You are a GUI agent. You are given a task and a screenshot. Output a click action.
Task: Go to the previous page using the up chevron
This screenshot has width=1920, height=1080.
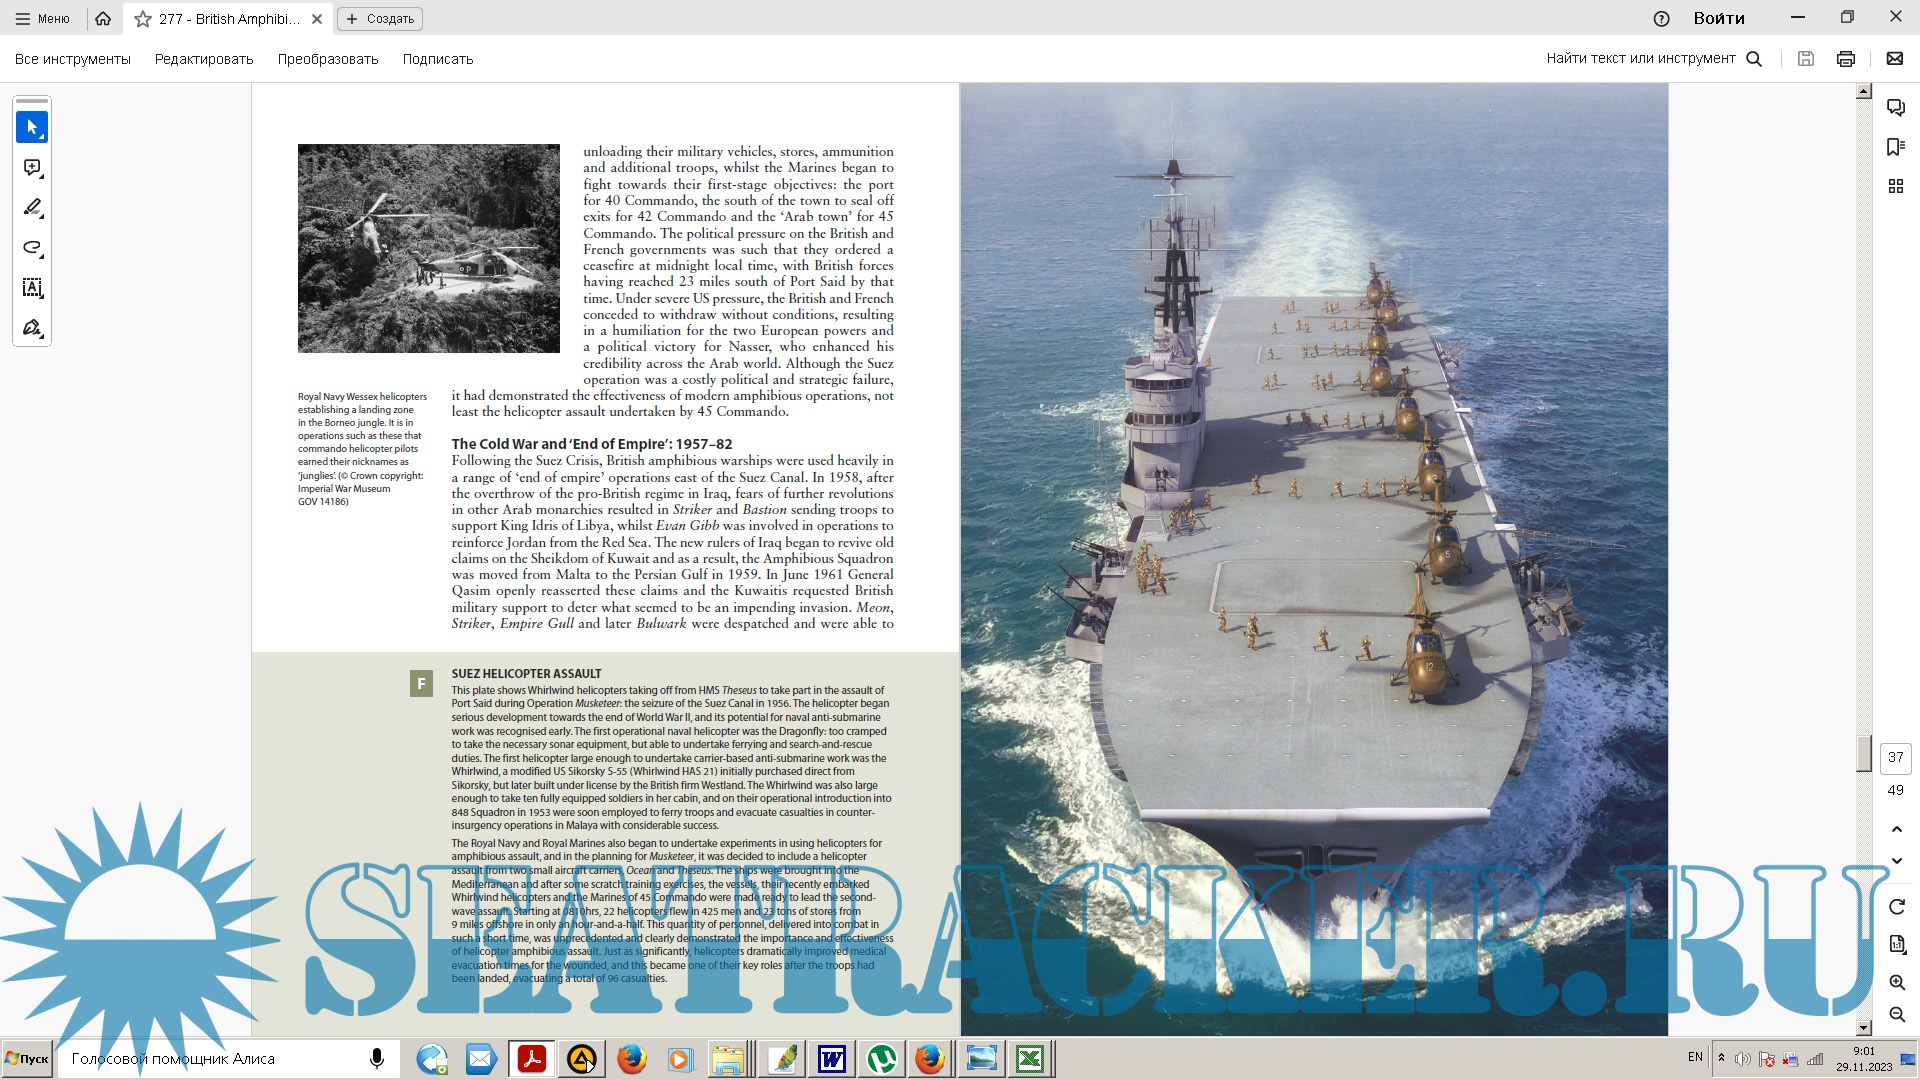(x=1896, y=829)
